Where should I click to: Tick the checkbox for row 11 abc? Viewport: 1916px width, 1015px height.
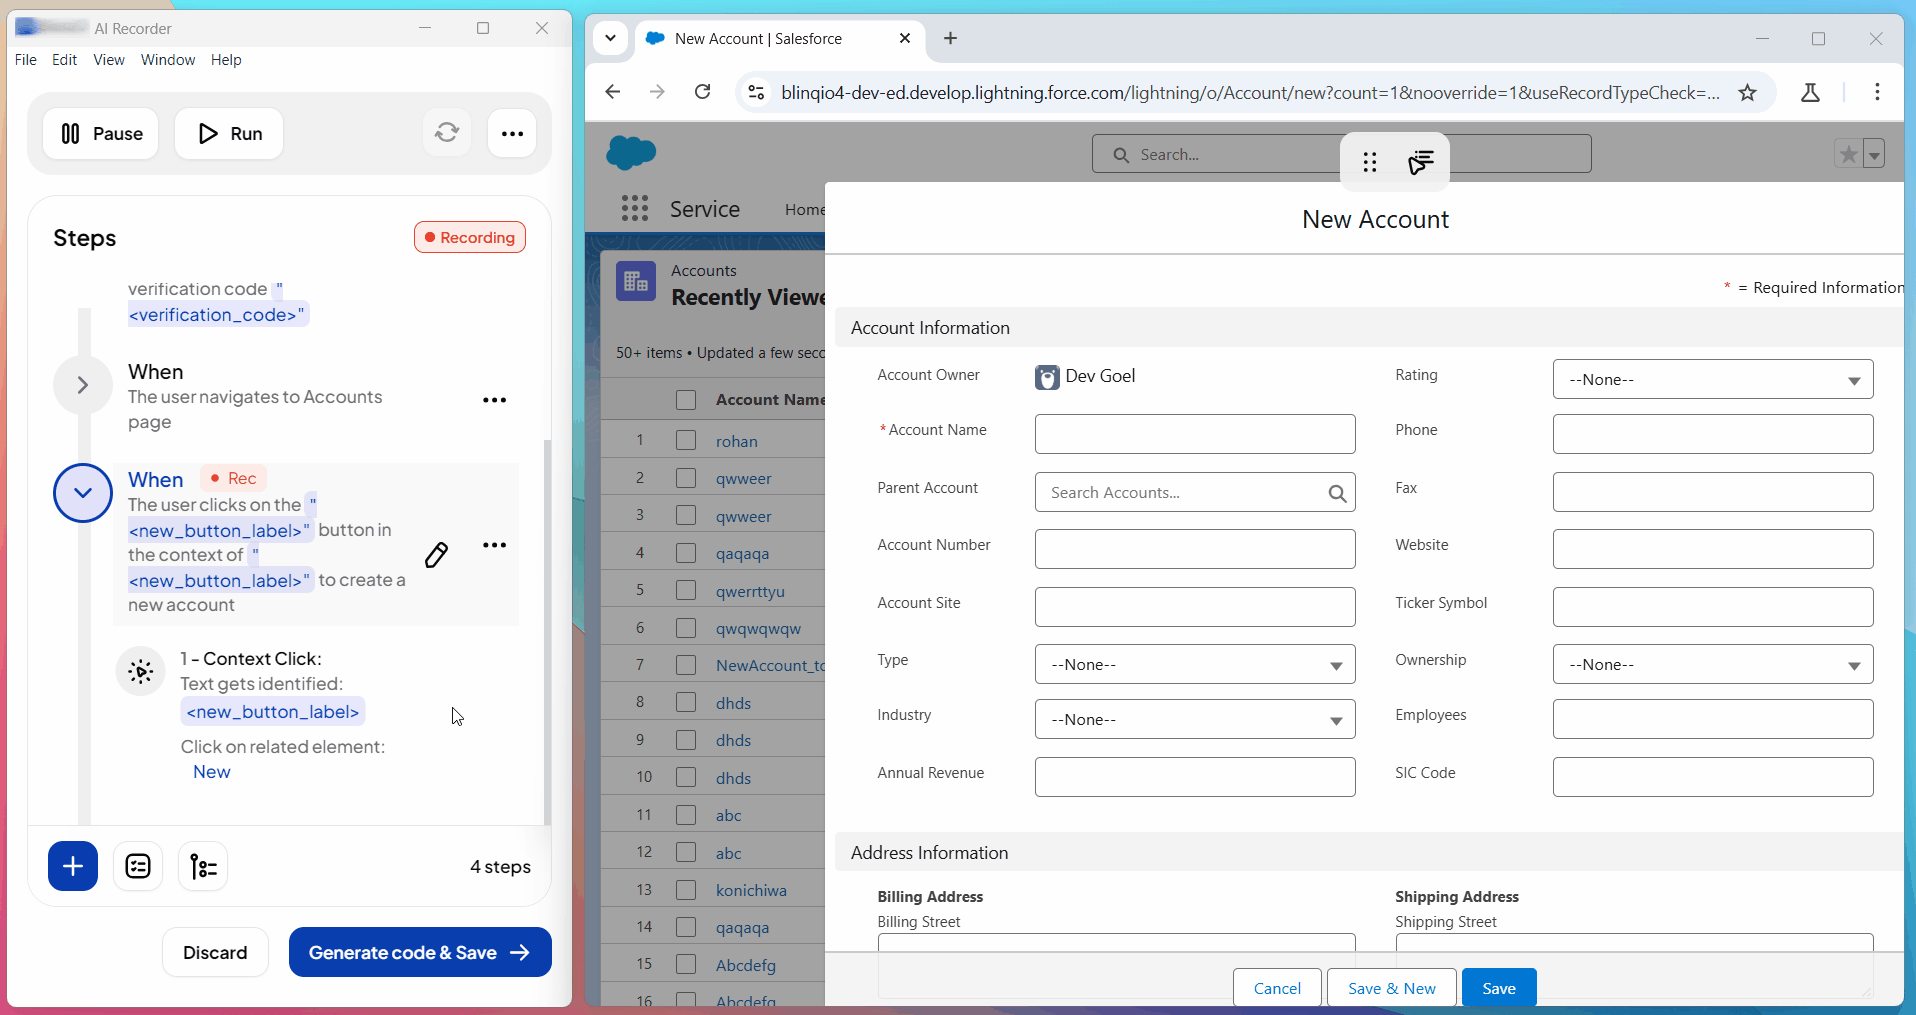(x=686, y=815)
